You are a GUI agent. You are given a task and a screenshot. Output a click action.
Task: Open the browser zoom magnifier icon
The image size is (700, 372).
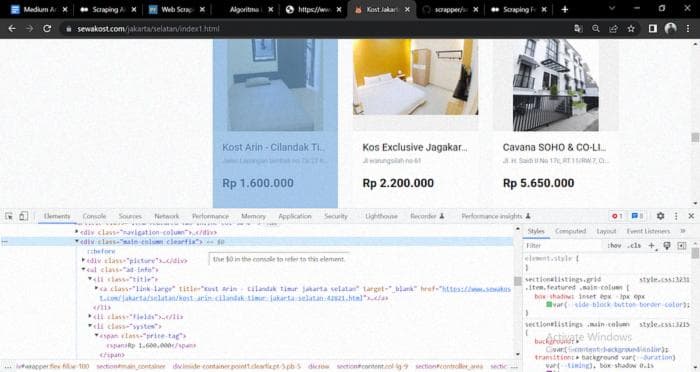point(596,29)
